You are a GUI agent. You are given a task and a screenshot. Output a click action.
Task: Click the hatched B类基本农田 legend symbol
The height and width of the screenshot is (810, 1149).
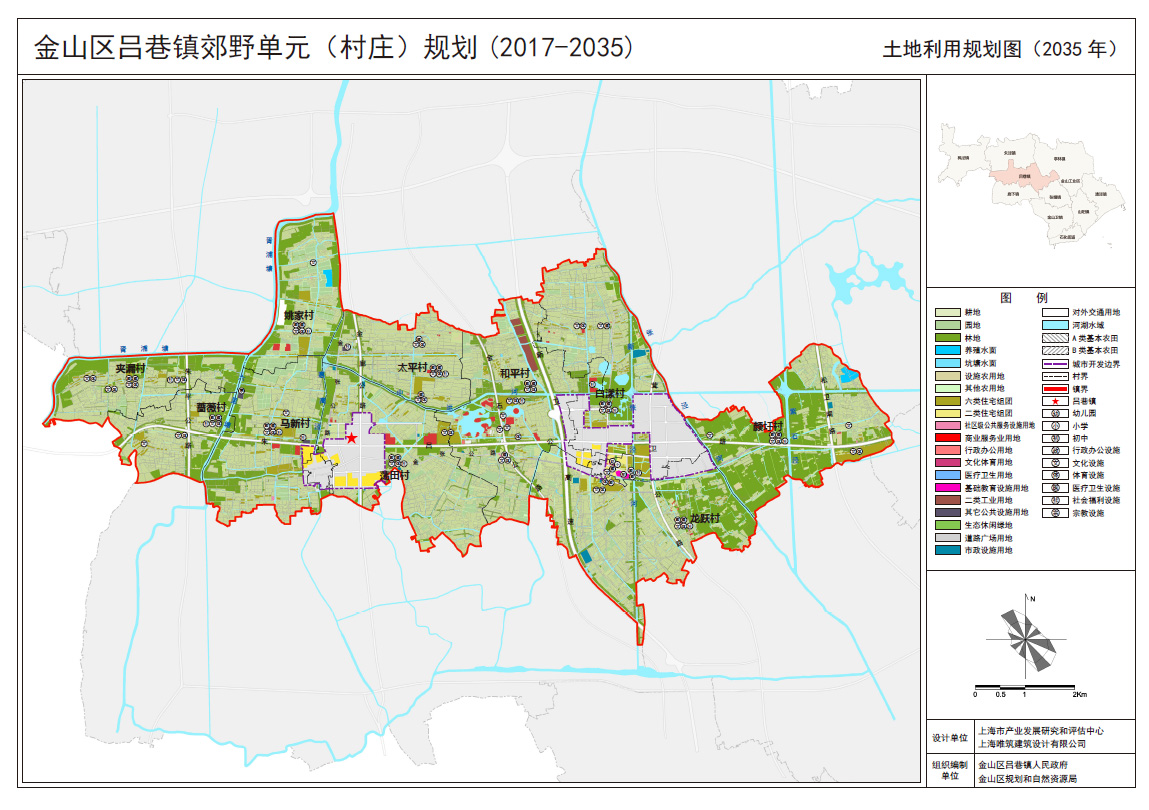coord(1055,350)
